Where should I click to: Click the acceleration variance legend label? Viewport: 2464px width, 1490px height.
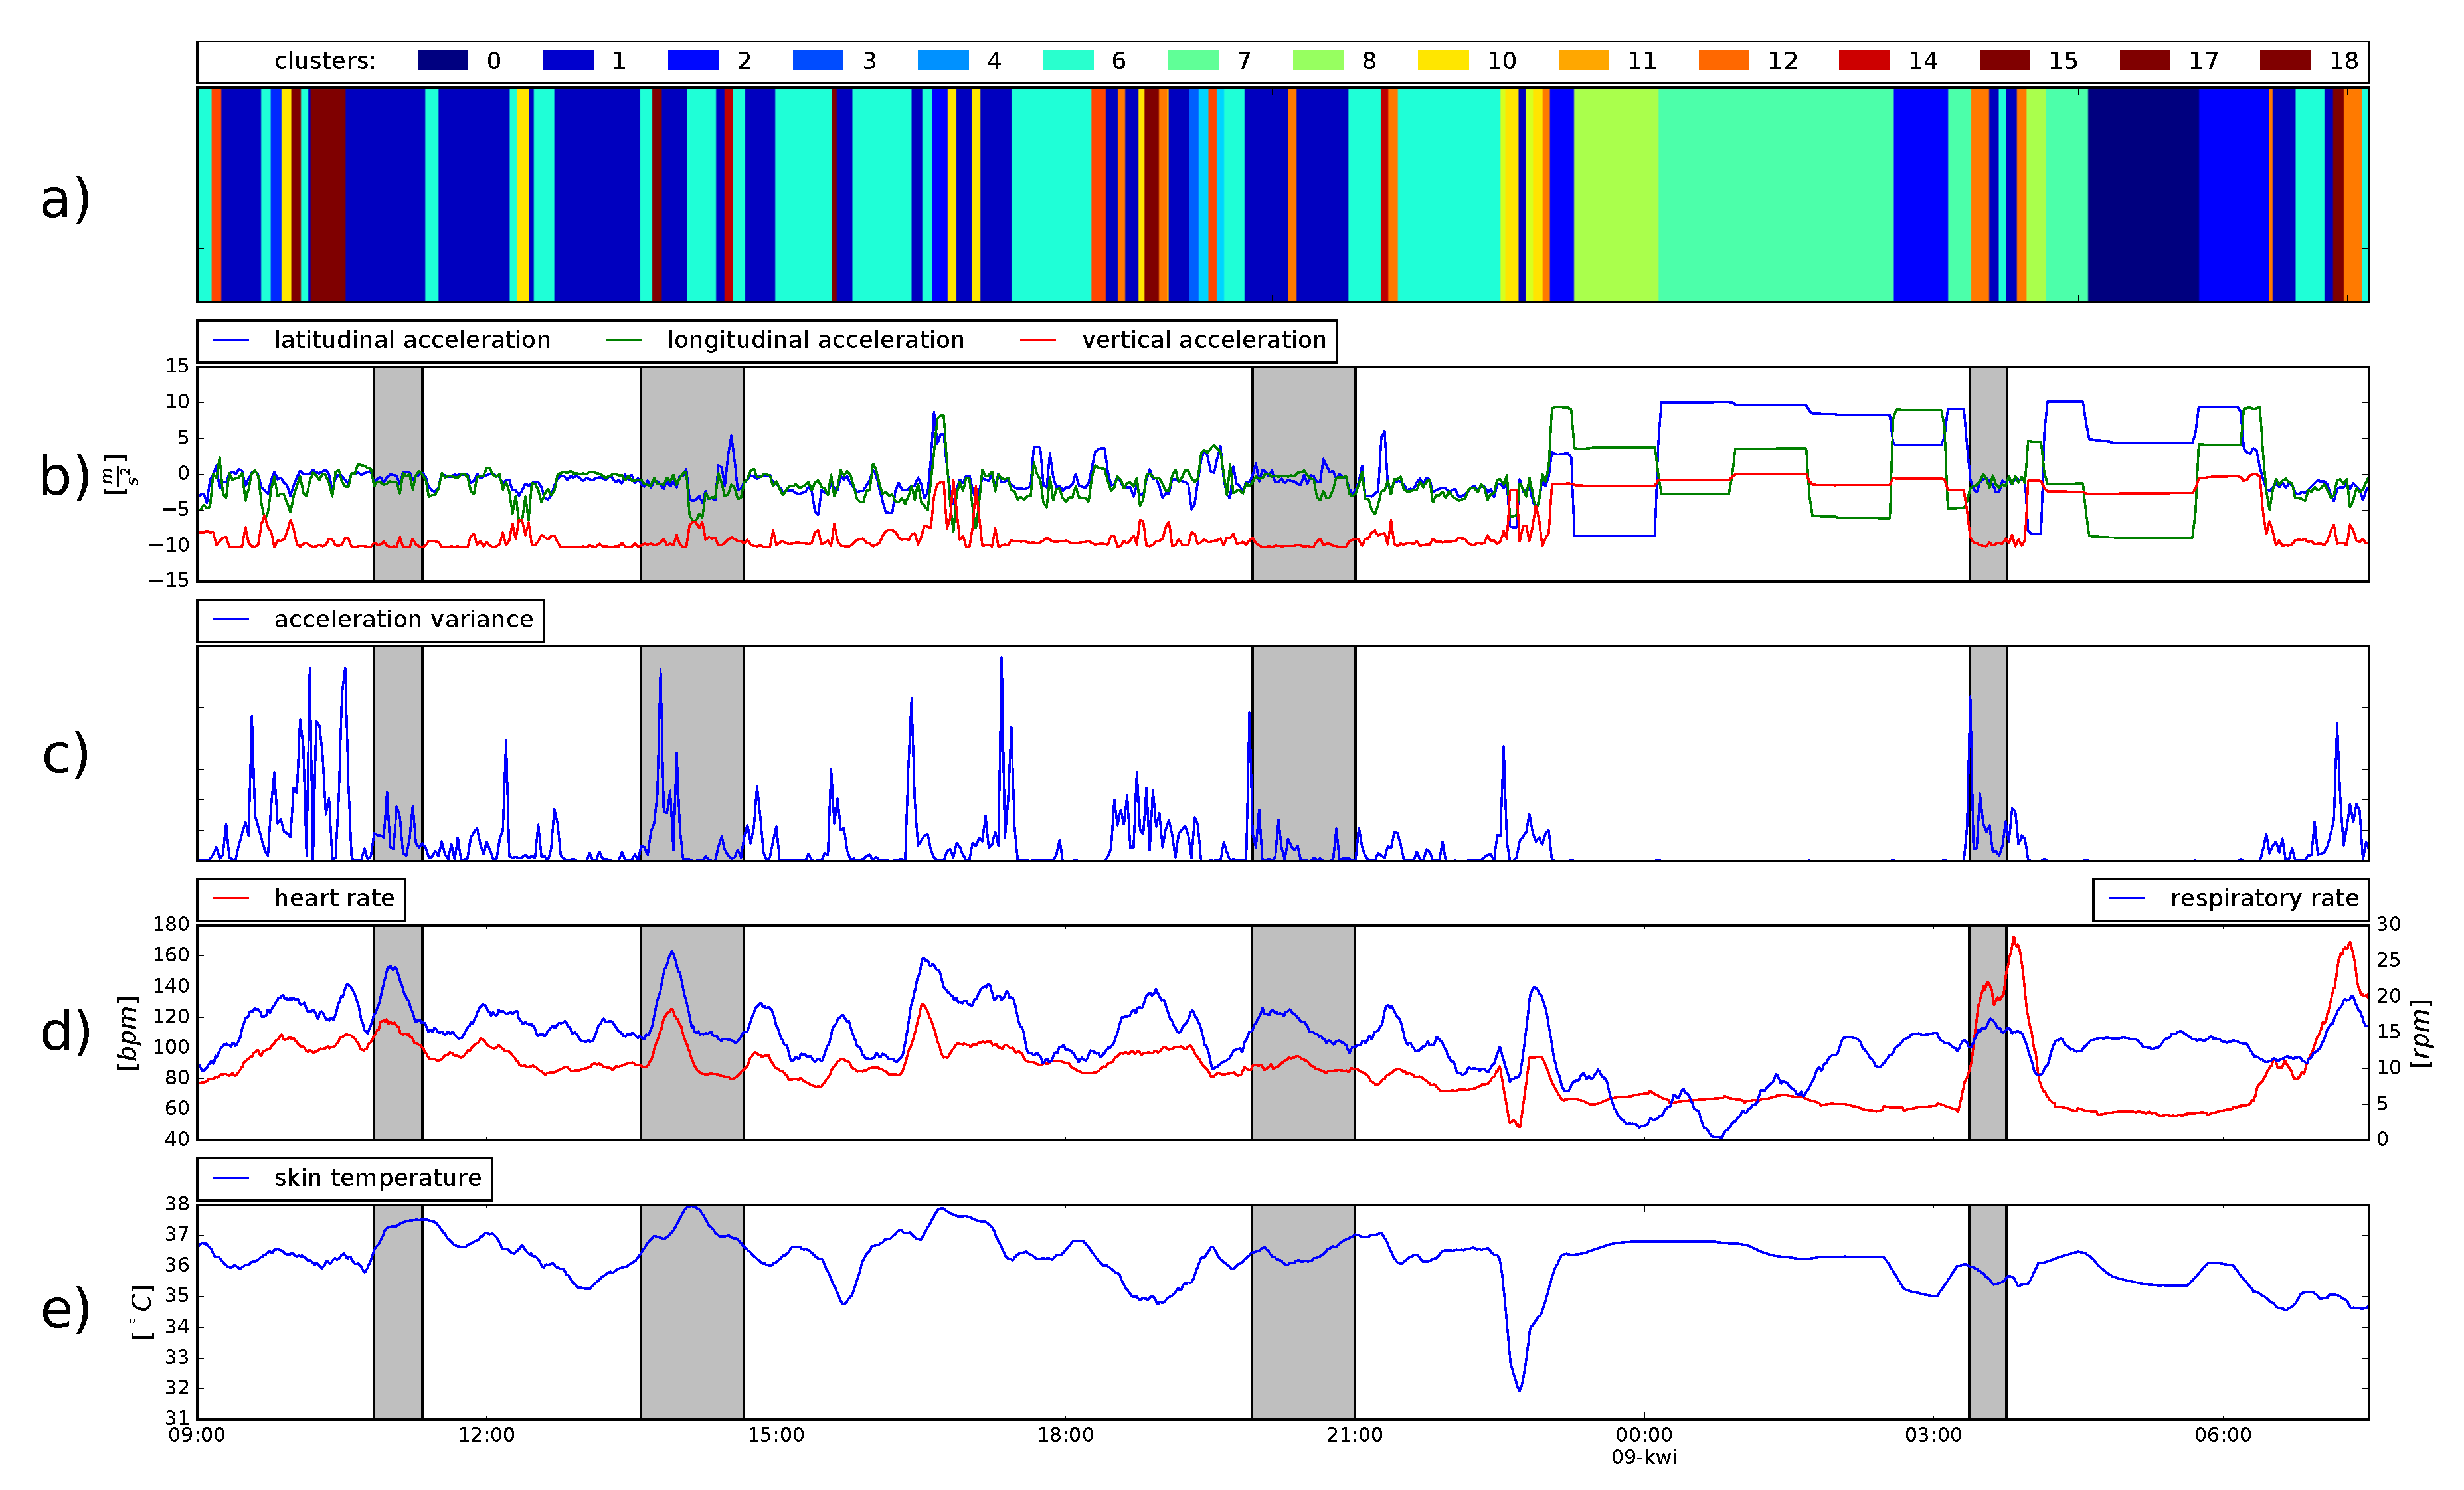point(403,620)
